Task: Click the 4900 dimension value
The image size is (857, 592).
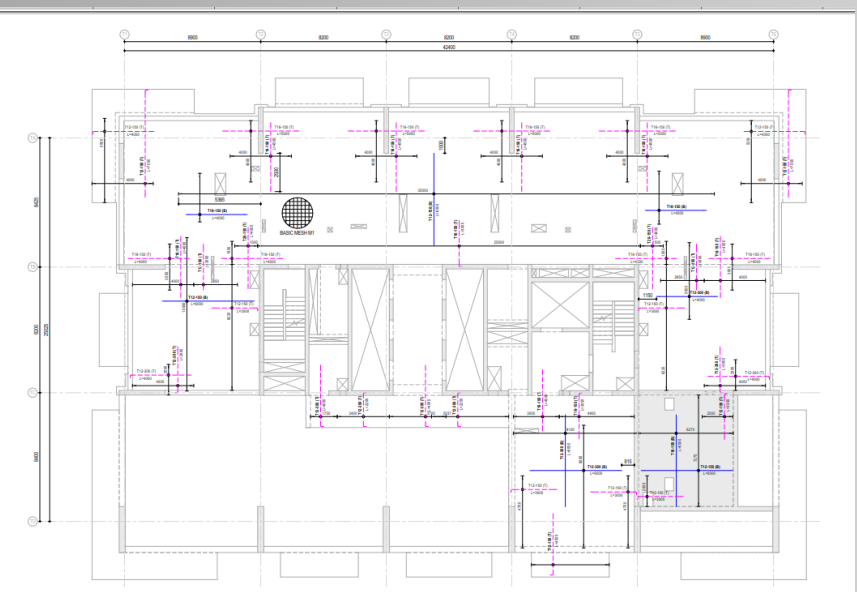Action: tap(591, 414)
